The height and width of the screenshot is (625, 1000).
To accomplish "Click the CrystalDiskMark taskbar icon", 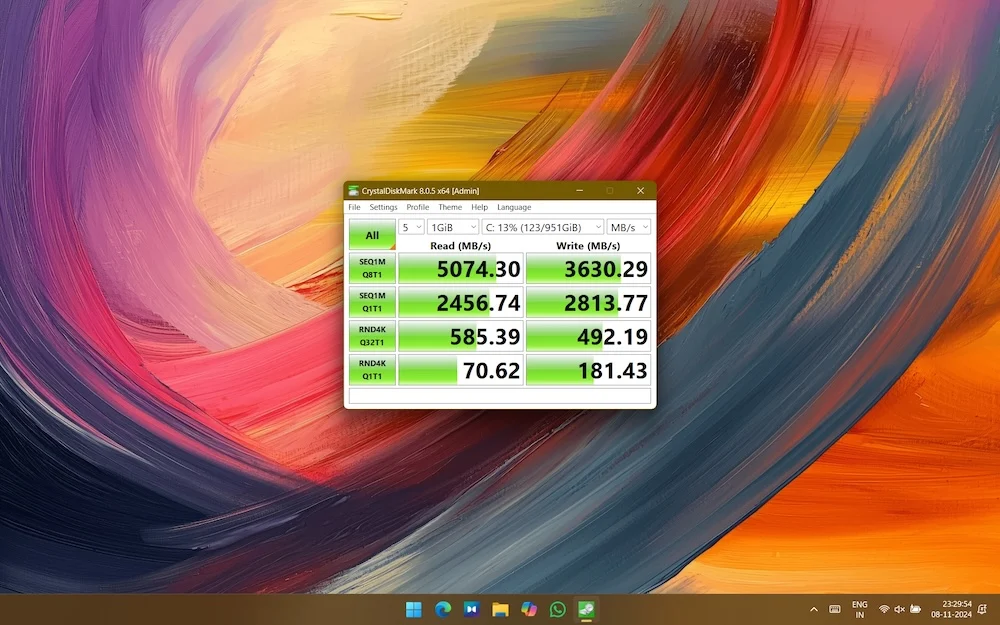I will coord(587,609).
